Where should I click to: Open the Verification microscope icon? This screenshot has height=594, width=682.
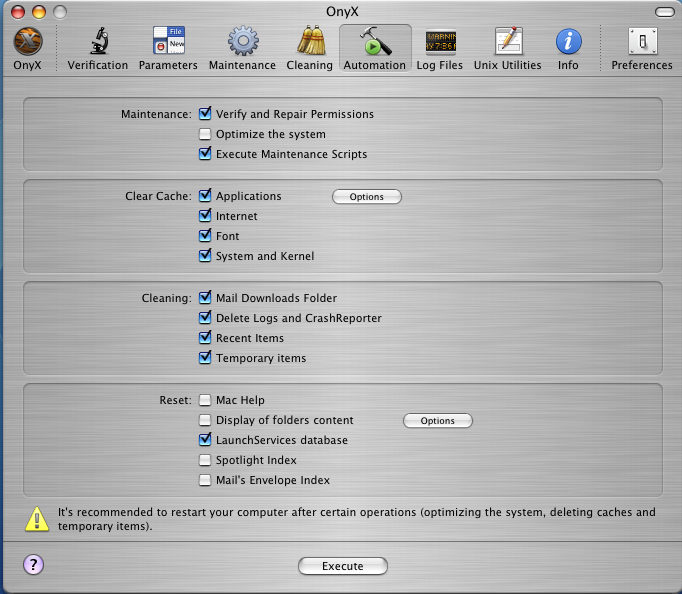tap(100, 41)
